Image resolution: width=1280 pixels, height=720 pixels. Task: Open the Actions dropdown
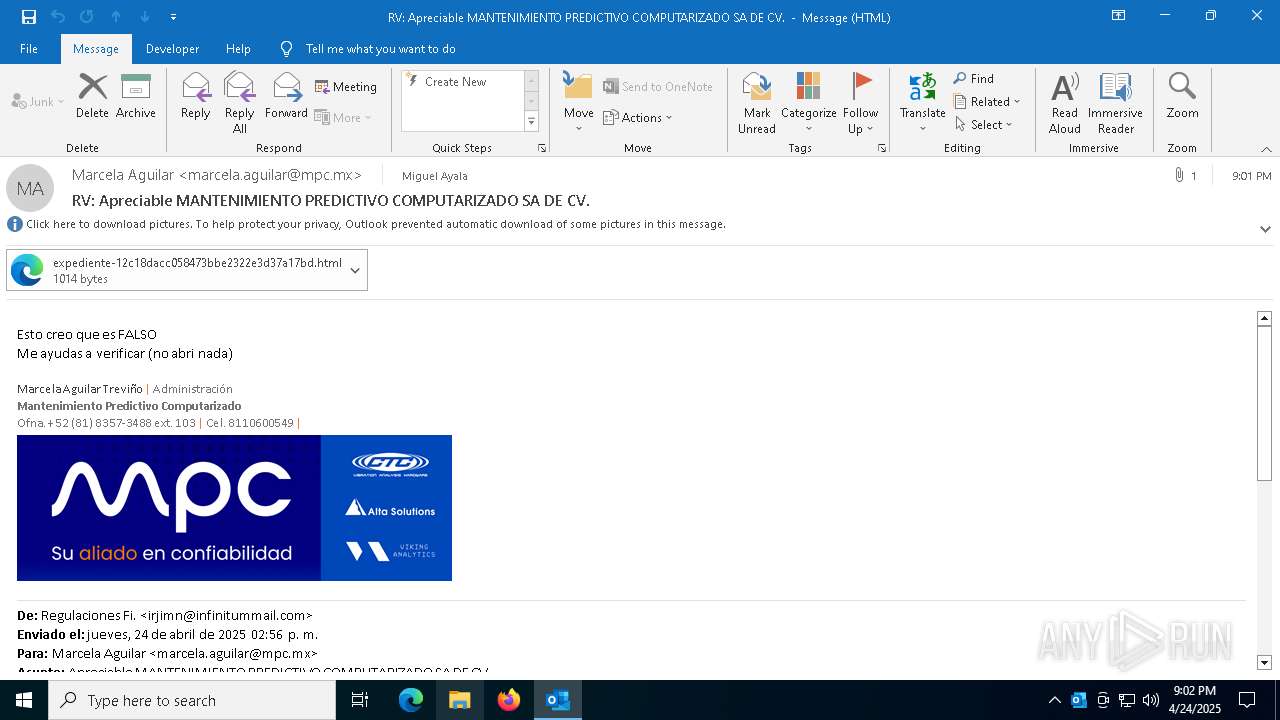pyautogui.click(x=638, y=117)
